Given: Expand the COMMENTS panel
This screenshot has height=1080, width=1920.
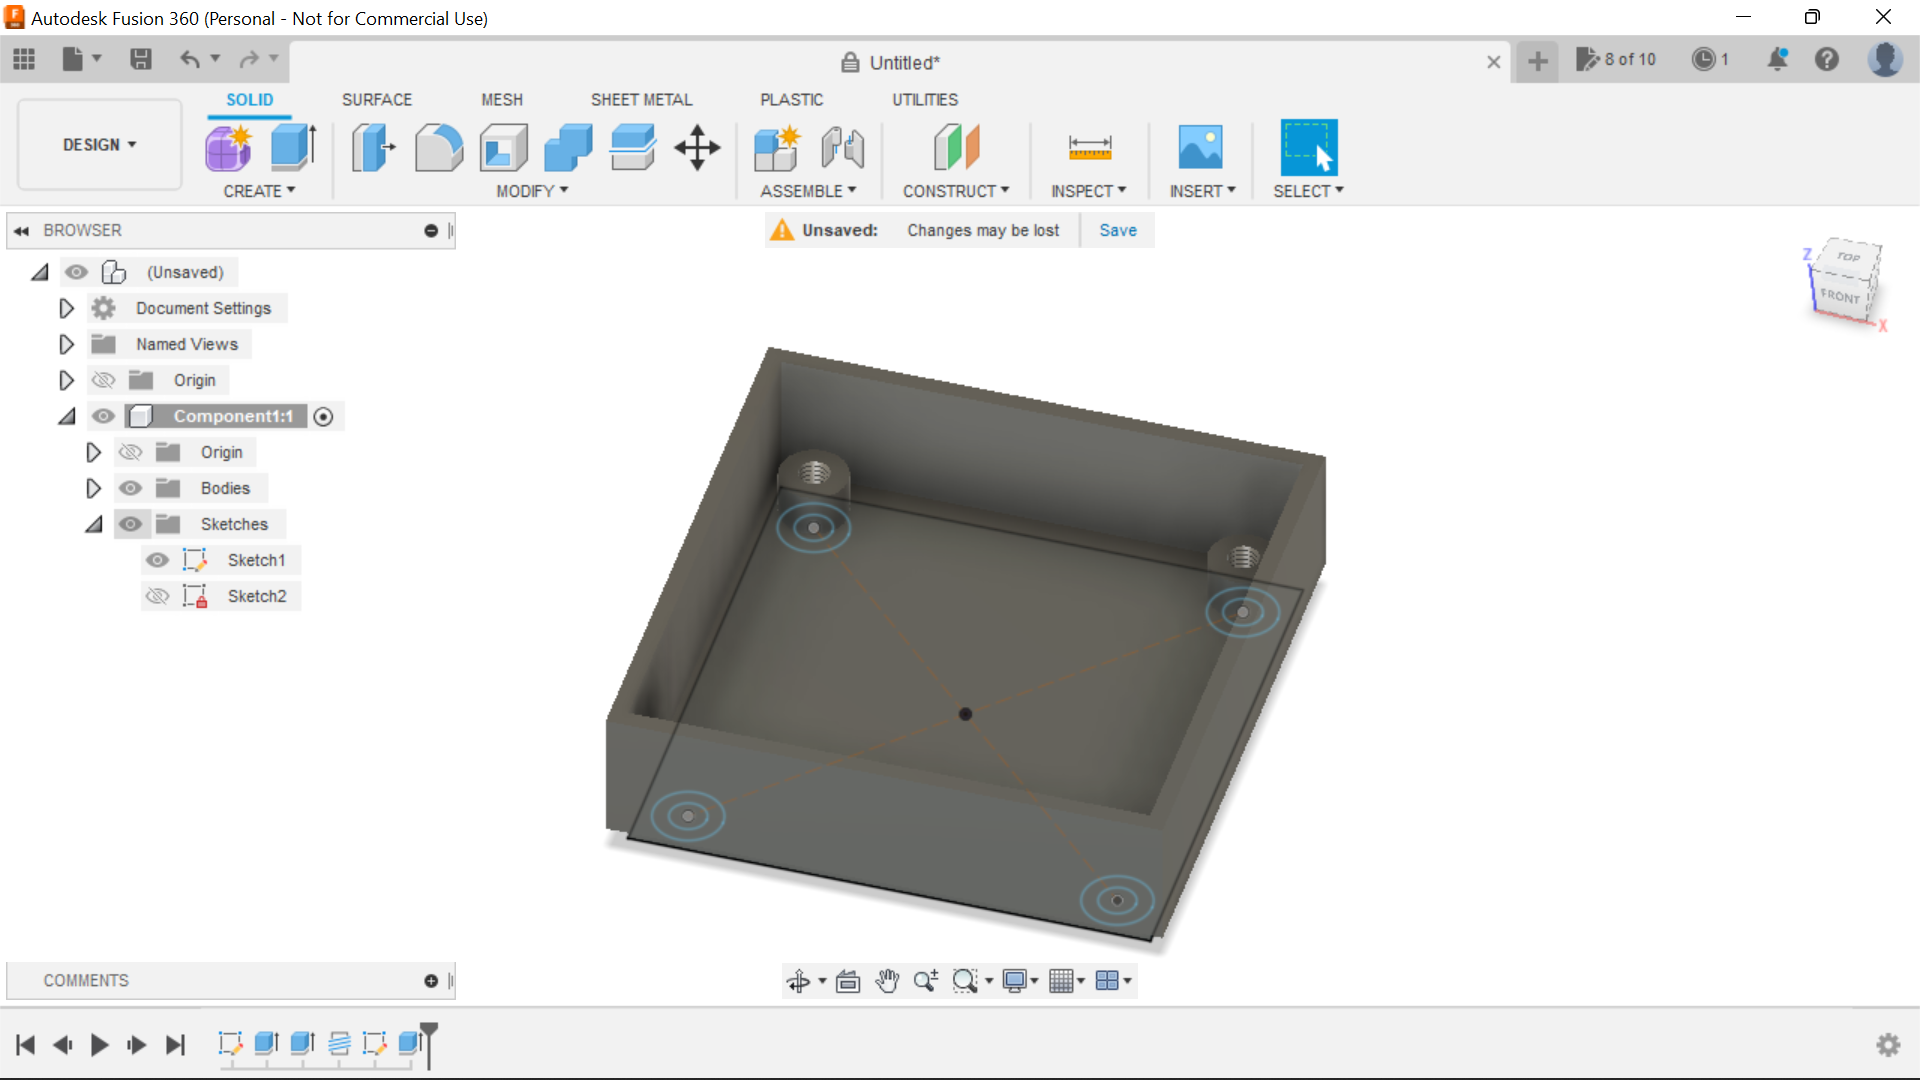Looking at the screenshot, I should tap(431, 981).
